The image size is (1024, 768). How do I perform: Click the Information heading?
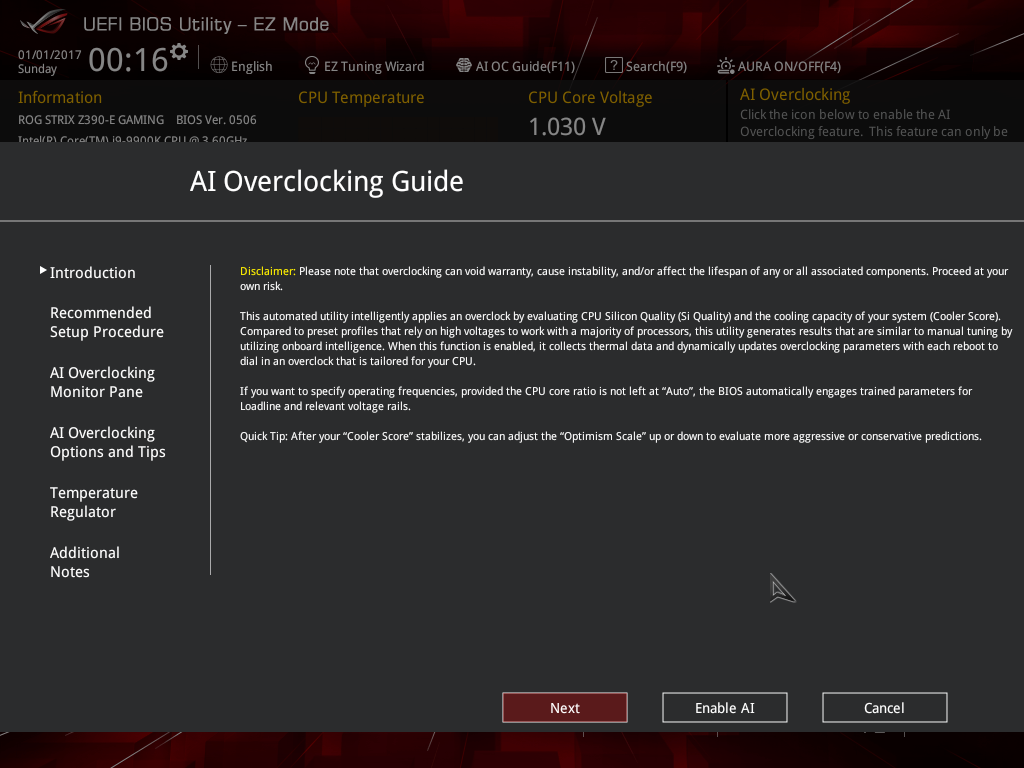coord(60,97)
